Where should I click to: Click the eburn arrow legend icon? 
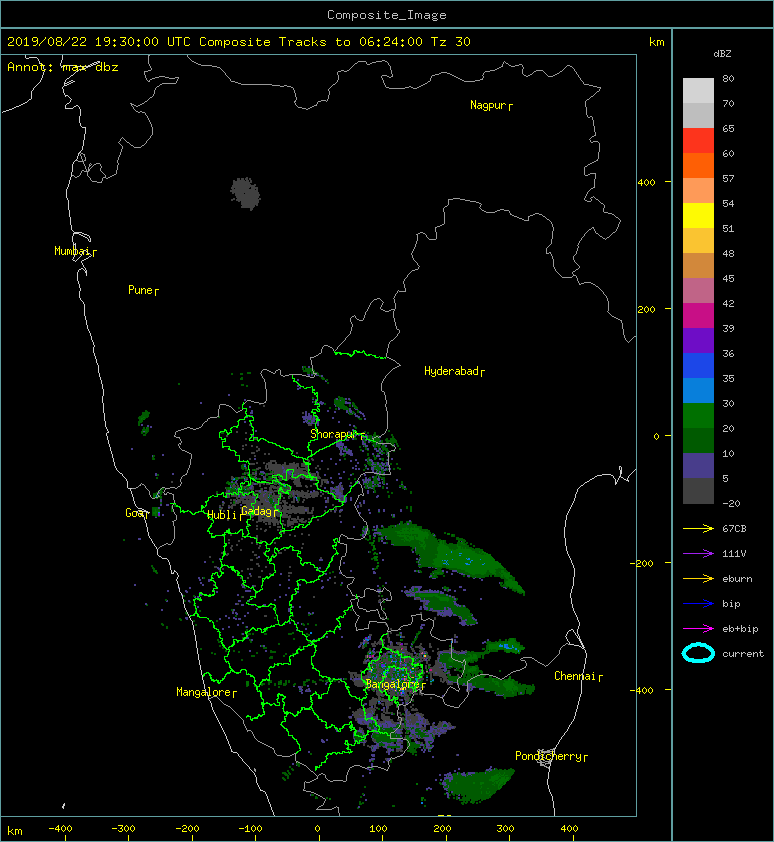point(698,578)
